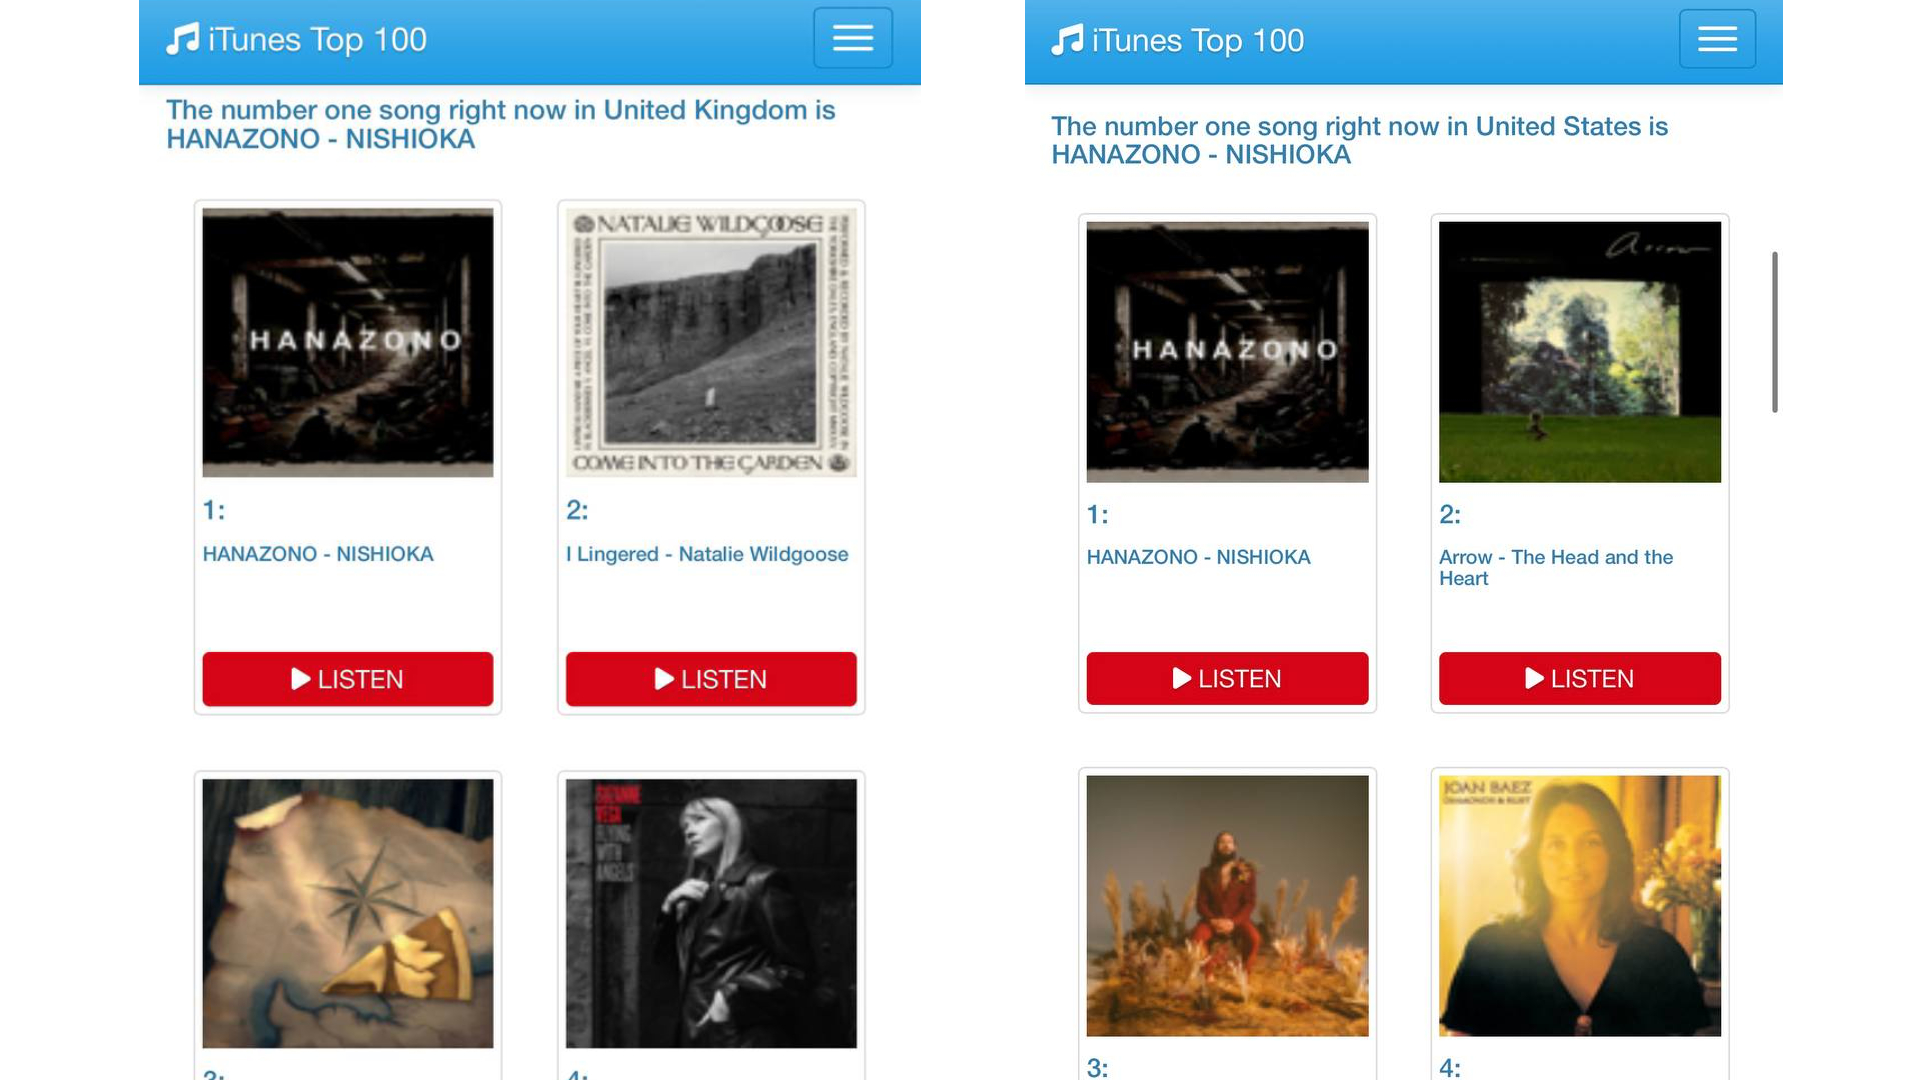Open the hamburger menu on the United States page
Image resolution: width=1920 pixels, height=1080 pixels.
point(1717,39)
